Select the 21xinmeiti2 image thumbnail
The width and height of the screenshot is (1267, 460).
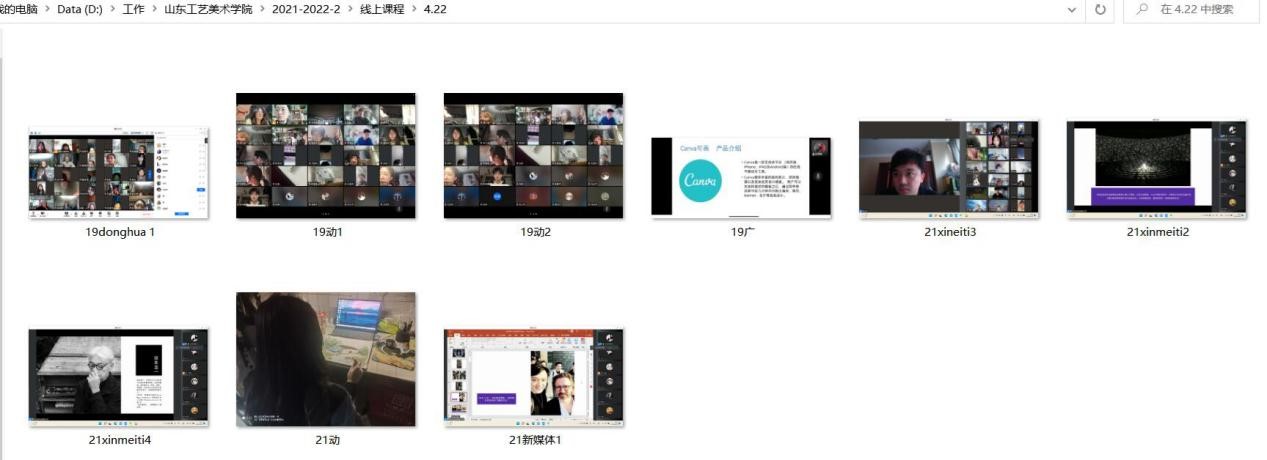[1157, 168]
